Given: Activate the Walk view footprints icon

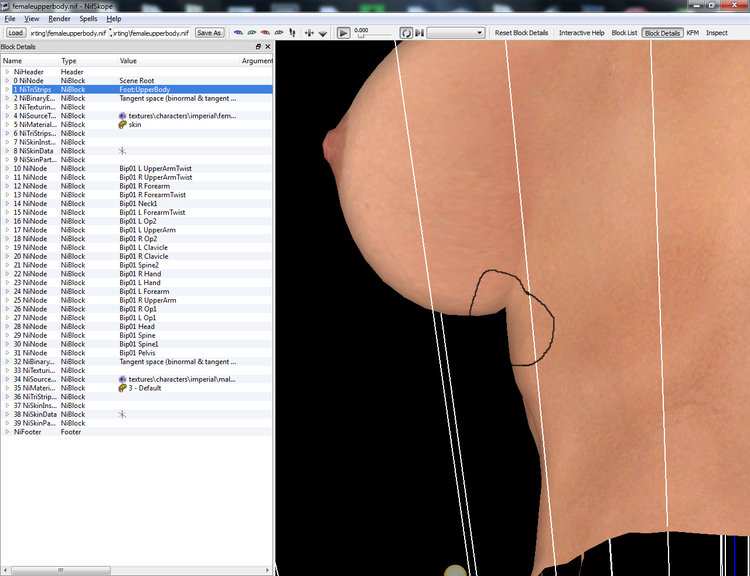Looking at the screenshot, I should coord(292,33).
